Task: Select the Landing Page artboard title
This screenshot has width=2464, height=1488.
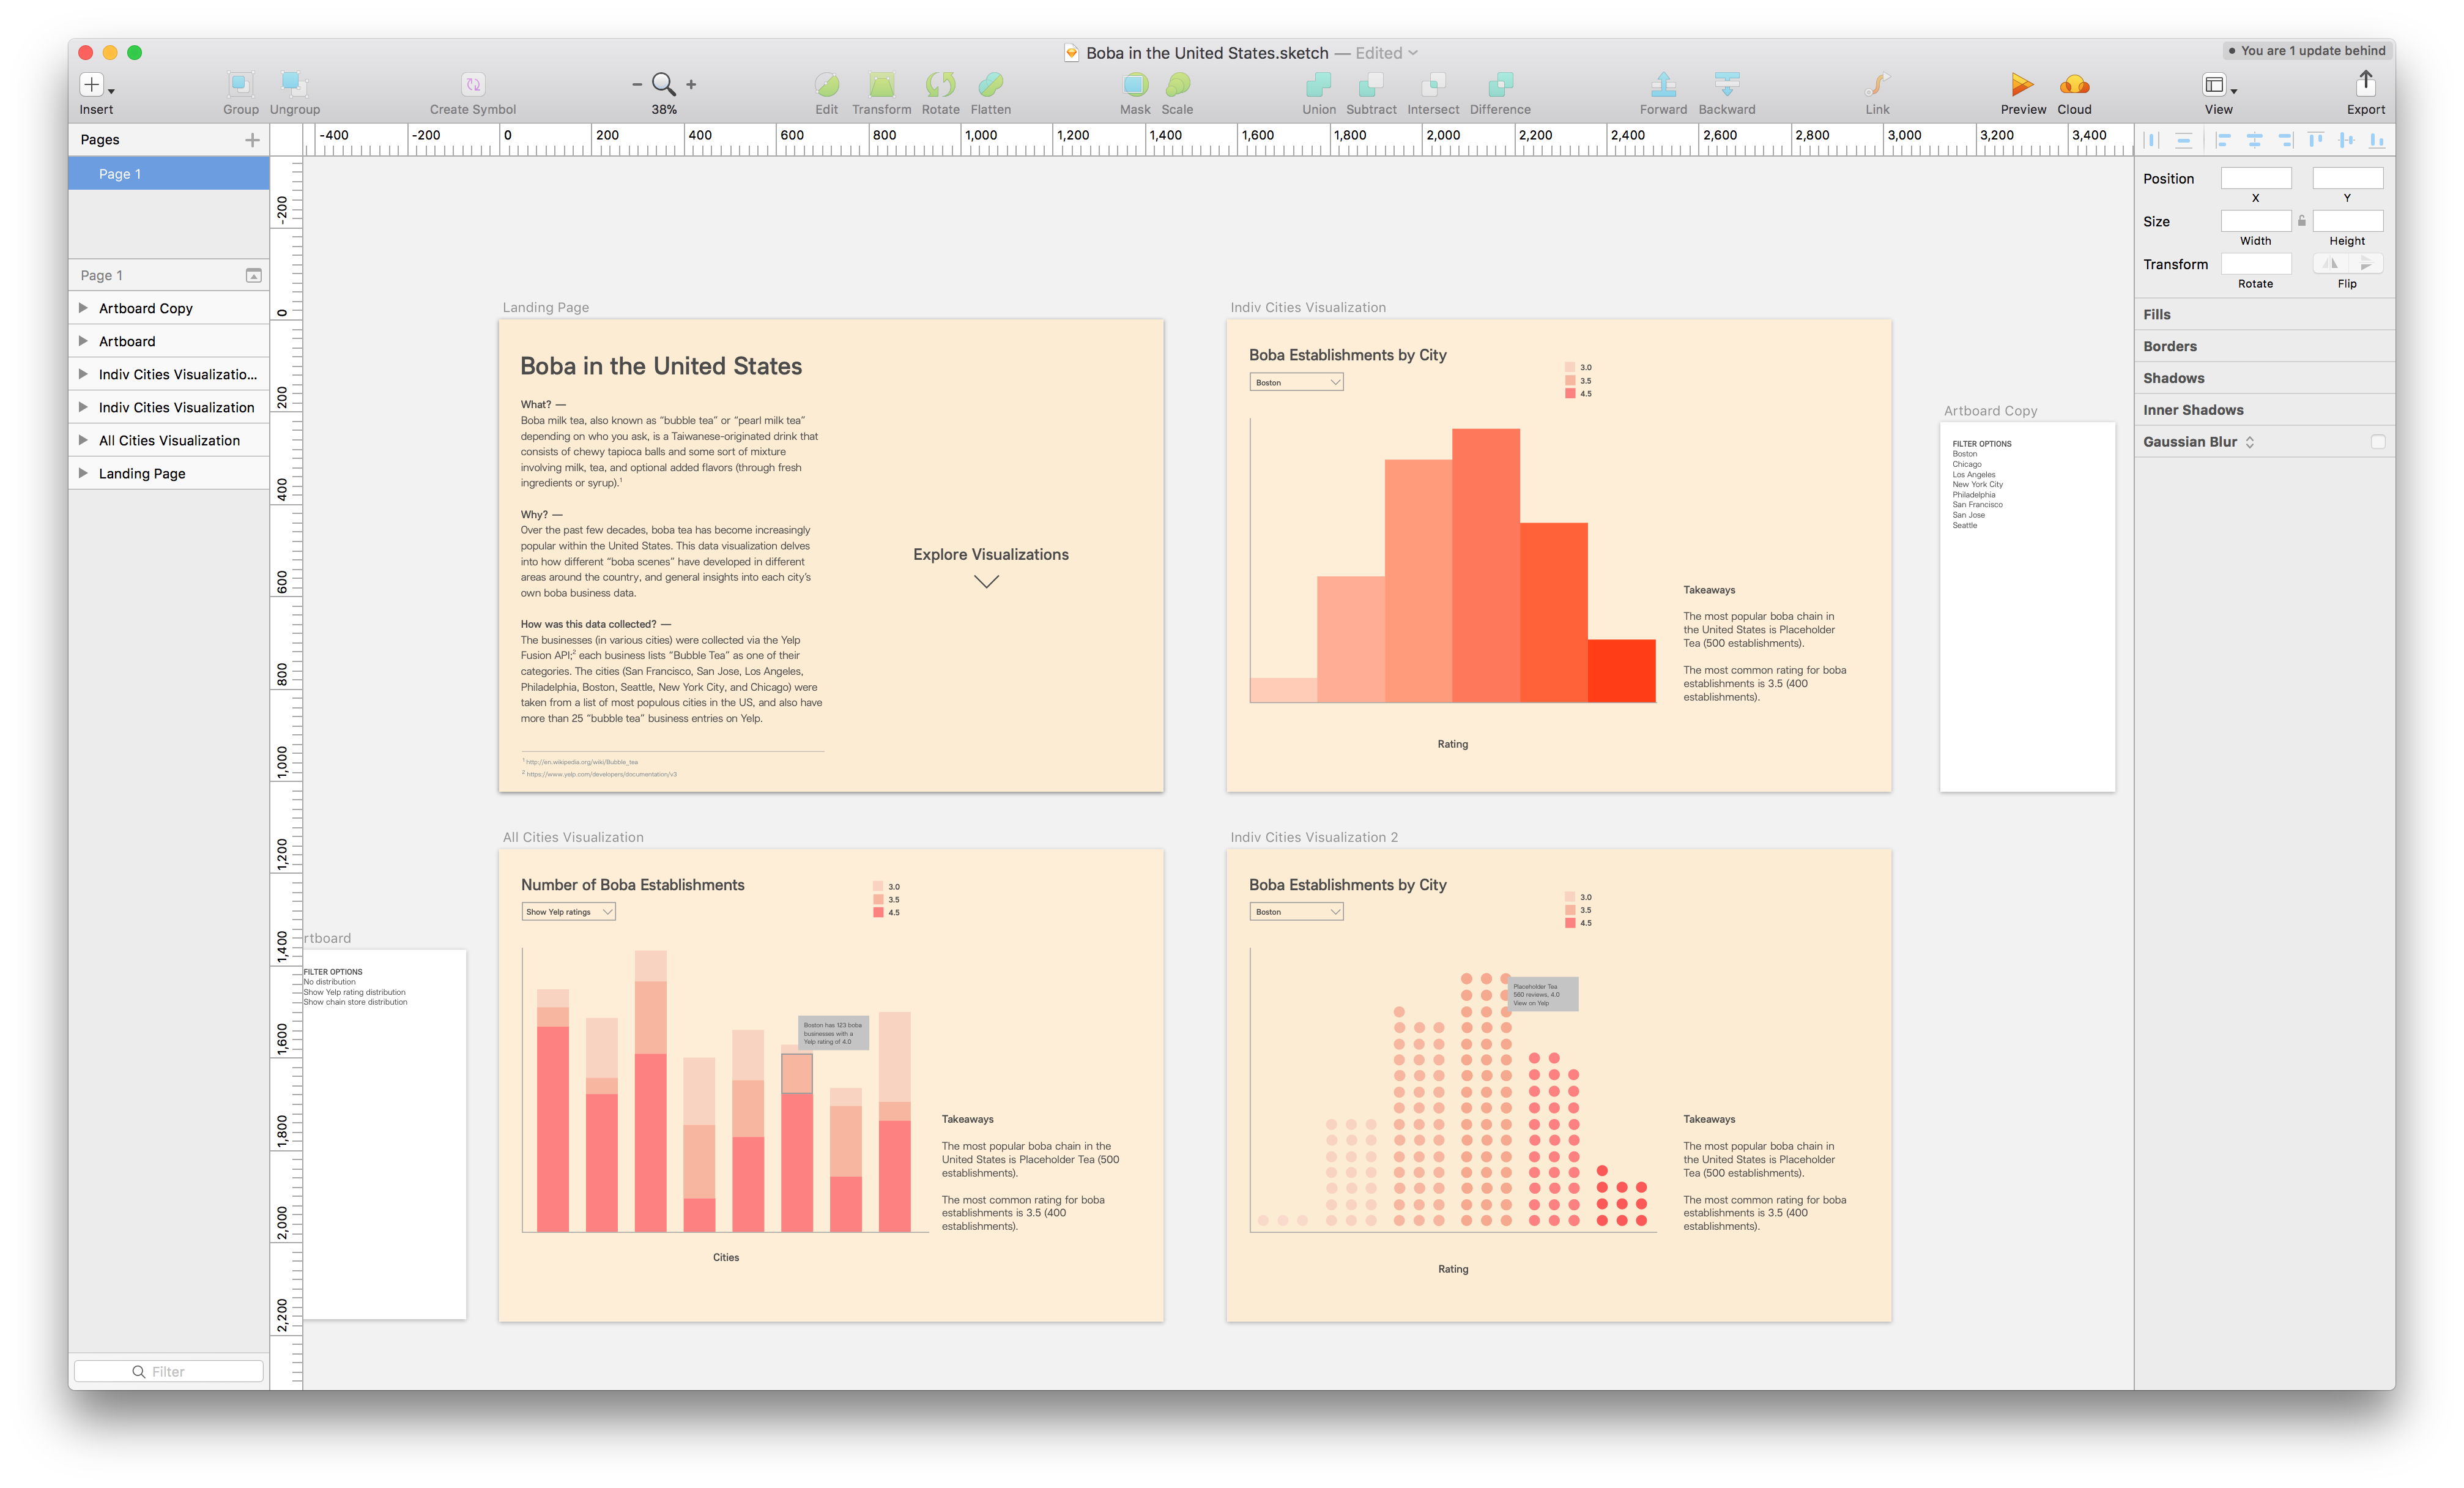Action: click(545, 308)
